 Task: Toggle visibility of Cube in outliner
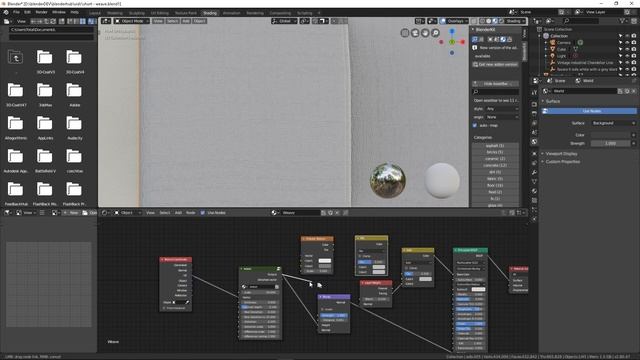point(627,49)
